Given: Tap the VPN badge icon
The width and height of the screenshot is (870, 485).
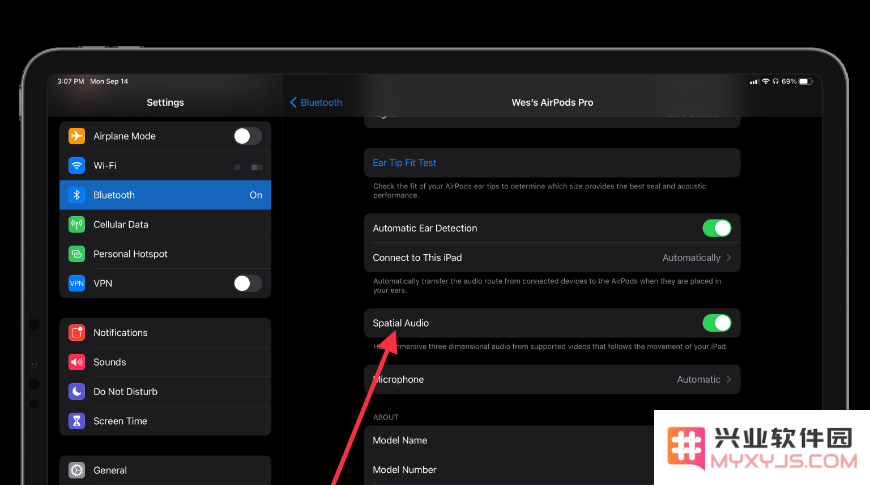Looking at the screenshot, I should (77, 283).
